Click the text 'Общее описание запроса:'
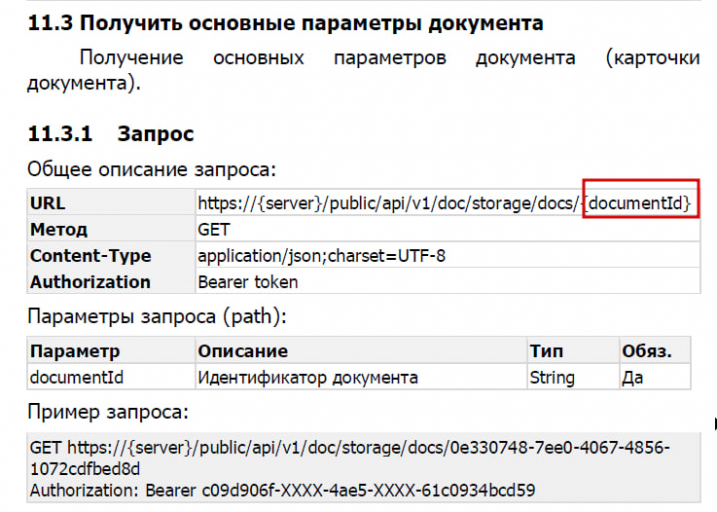This screenshot has height=512, width=717. pos(152,170)
